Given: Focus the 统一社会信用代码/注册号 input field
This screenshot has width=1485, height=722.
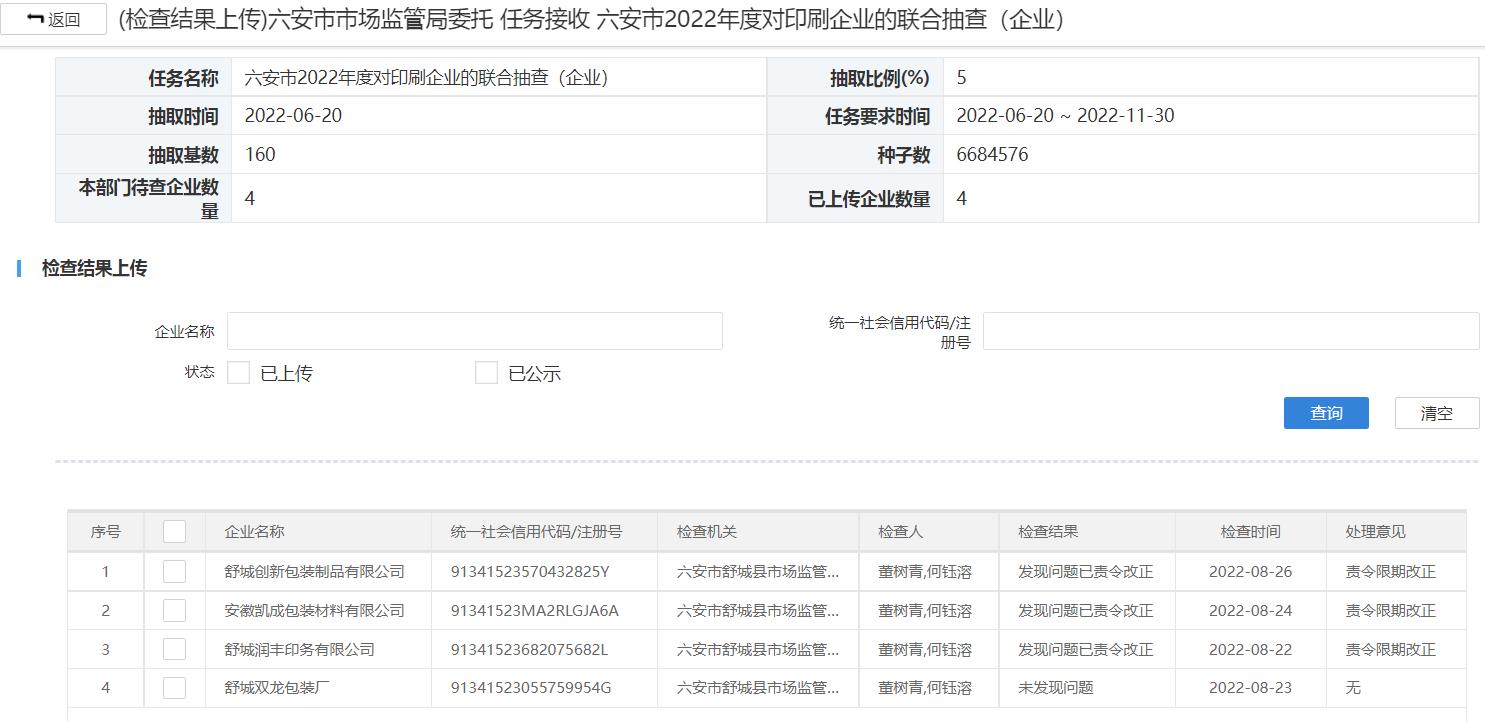Looking at the screenshot, I should coord(1231,331).
